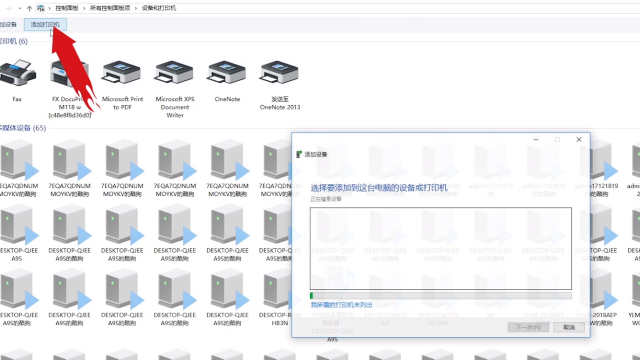The image size is (640, 360).
Task: Click the forward navigation arrow
Action: click(x=9, y=8)
